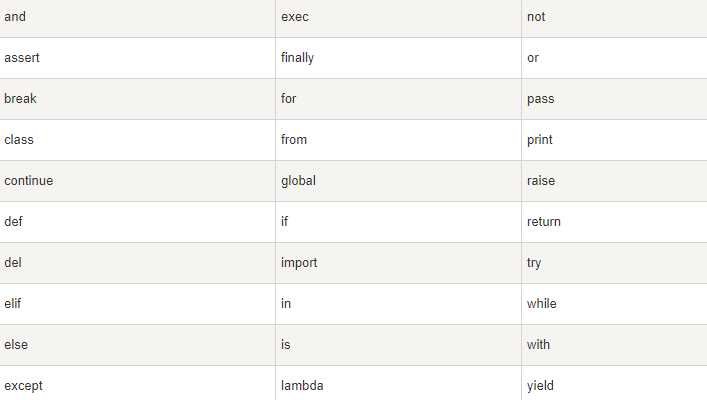Click the "from" keyword text
The height and width of the screenshot is (400, 707).
click(x=294, y=140)
